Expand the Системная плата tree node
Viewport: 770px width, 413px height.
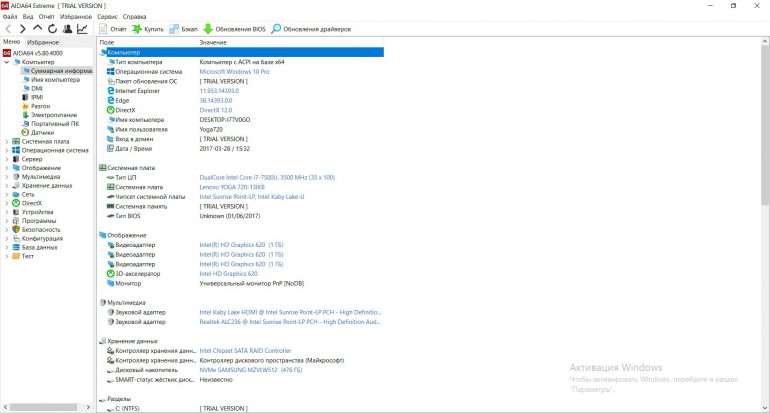click(x=6, y=141)
